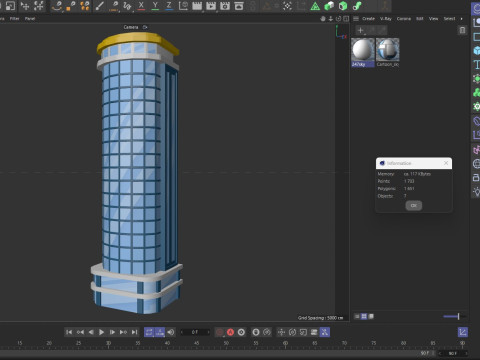Click the camera icon in right sidebar
This screenshot has height=360, width=480.
point(477,178)
